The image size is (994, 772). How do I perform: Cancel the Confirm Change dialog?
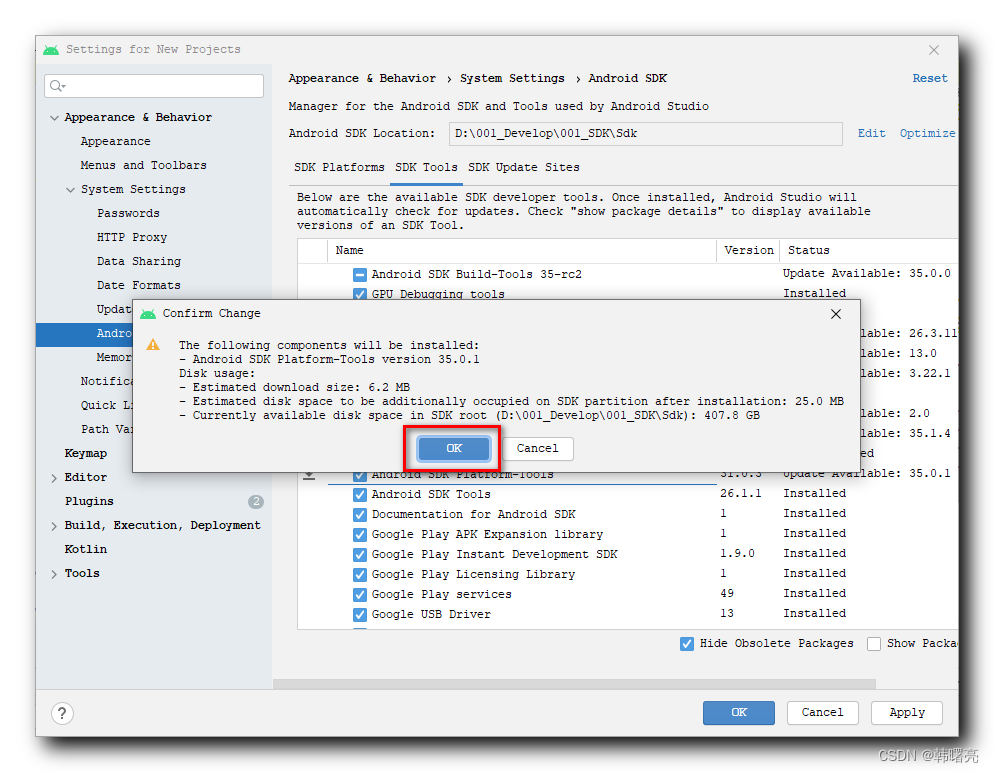pyautogui.click(x=538, y=448)
